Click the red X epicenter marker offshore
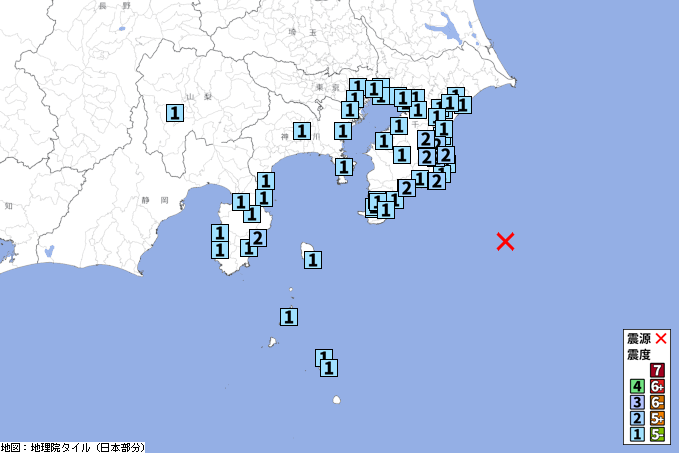 (506, 241)
